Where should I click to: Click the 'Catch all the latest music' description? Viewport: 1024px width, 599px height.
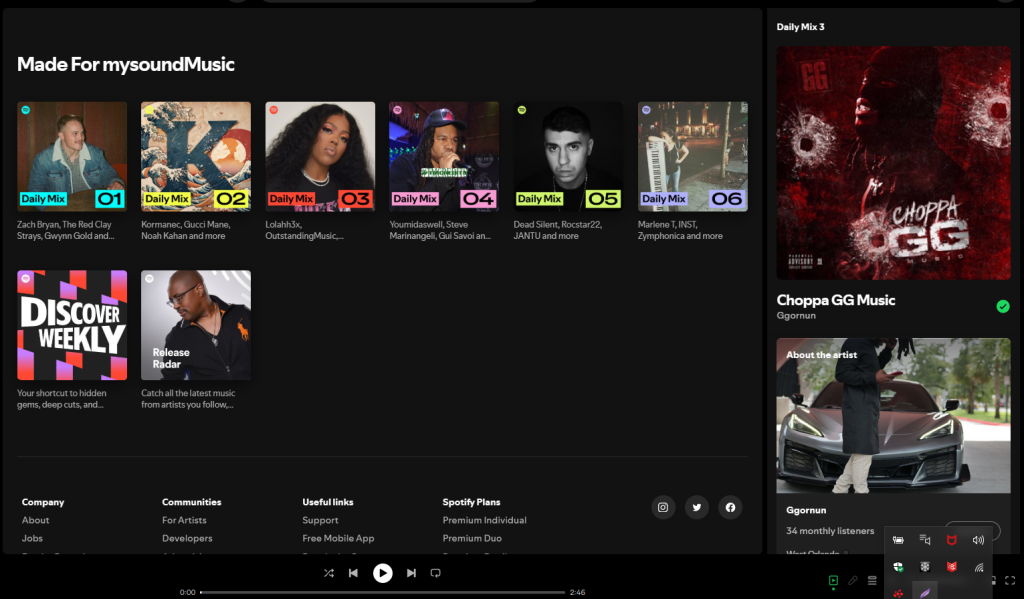pyautogui.click(x=188, y=398)
